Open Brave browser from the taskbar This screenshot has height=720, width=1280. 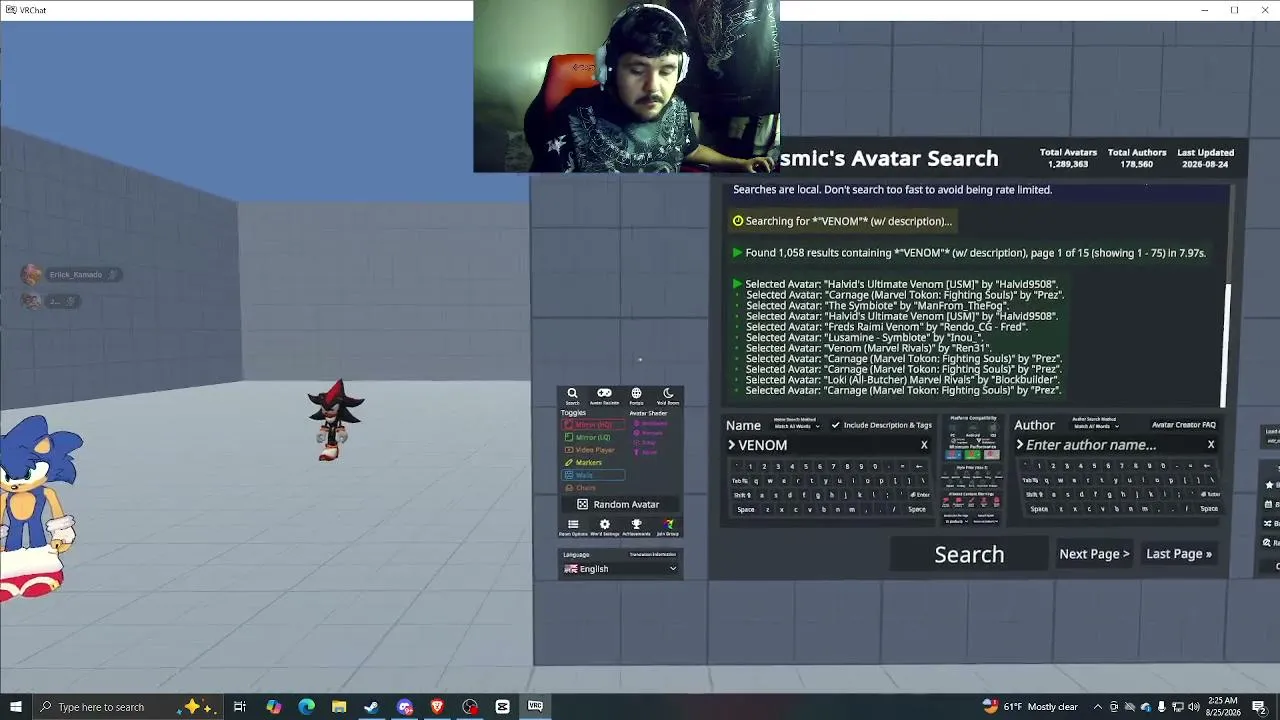(x=437, y=707)
